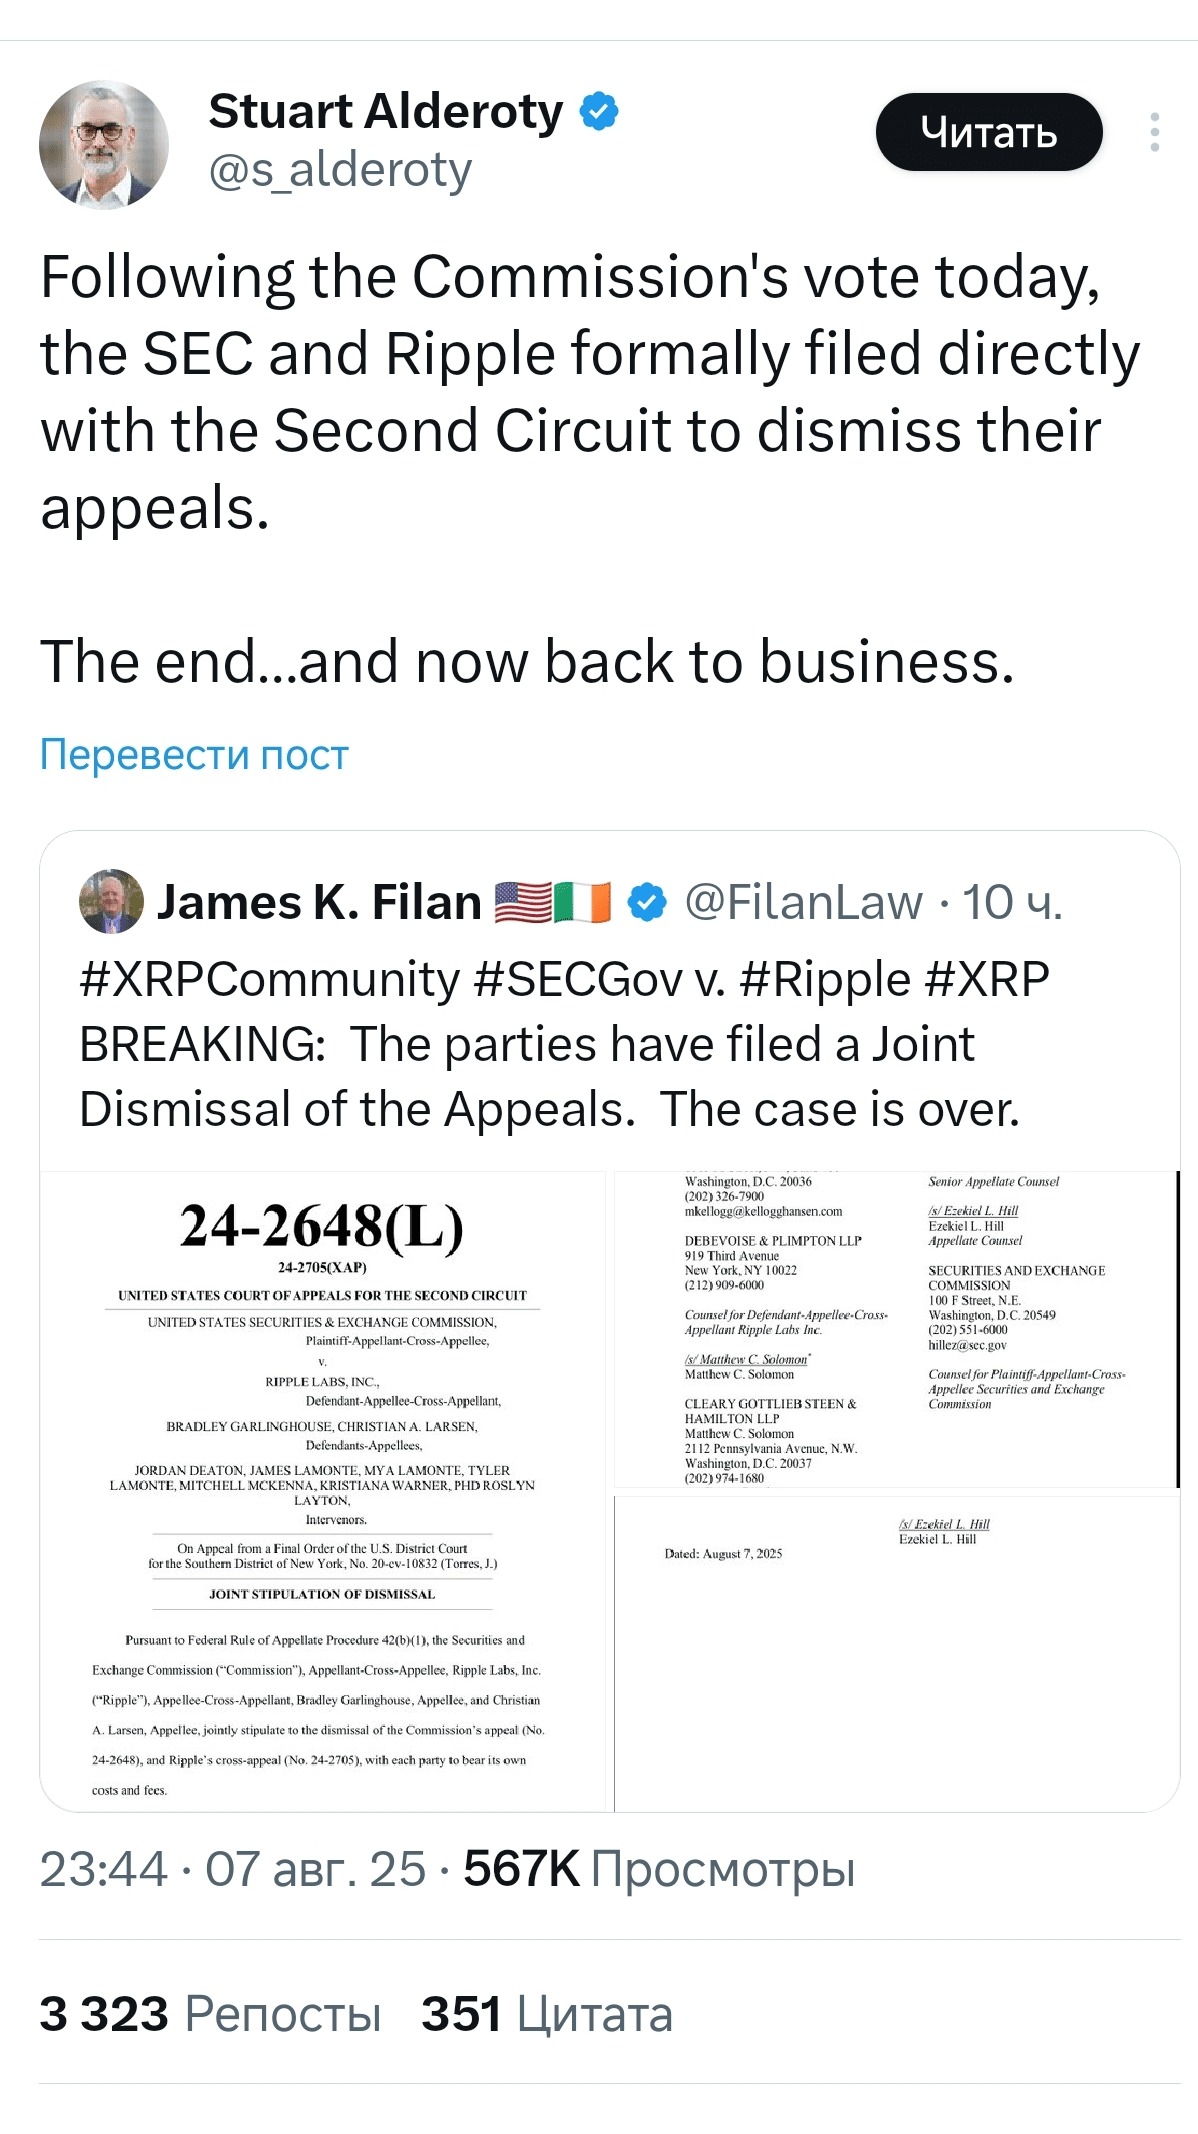Translate the post via Перевести пост
This screenshot has width=1198, height=2134.
tap(194, 754)
